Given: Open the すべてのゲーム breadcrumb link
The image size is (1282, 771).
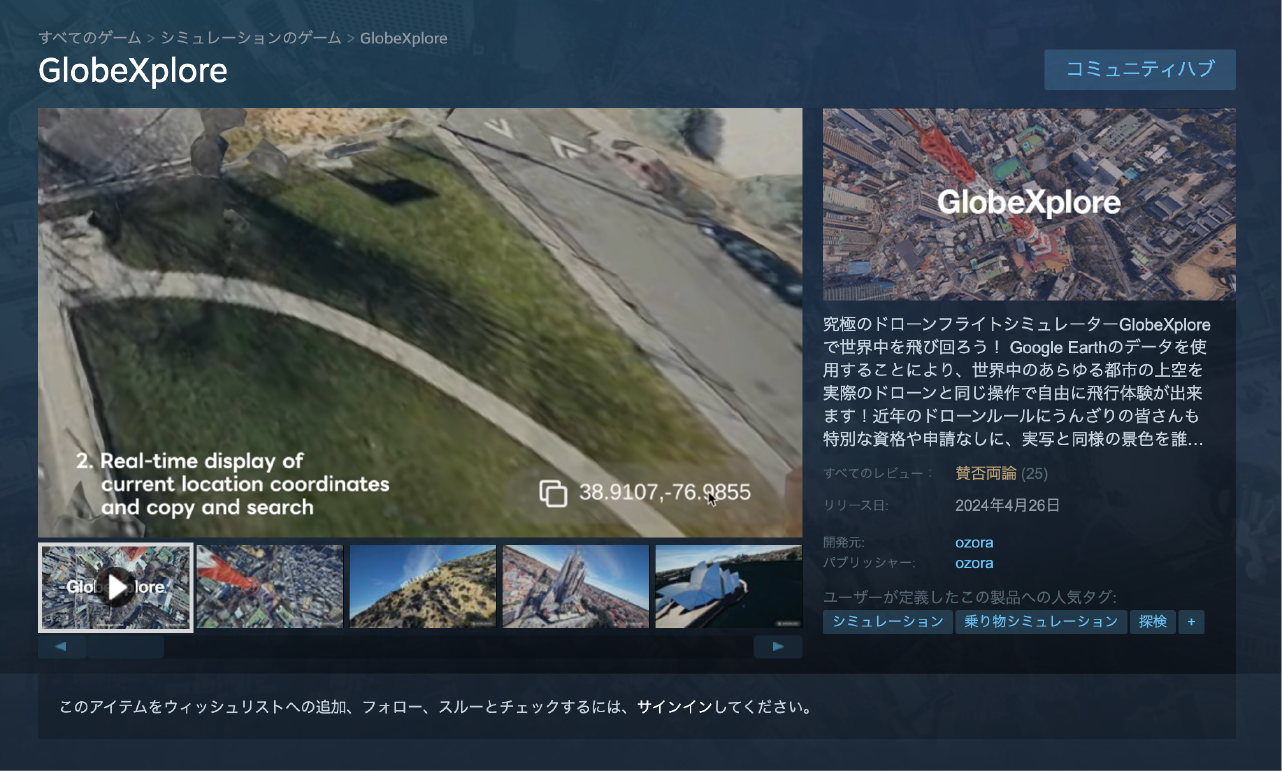Looking at the screenshot, I should [90, 38].
